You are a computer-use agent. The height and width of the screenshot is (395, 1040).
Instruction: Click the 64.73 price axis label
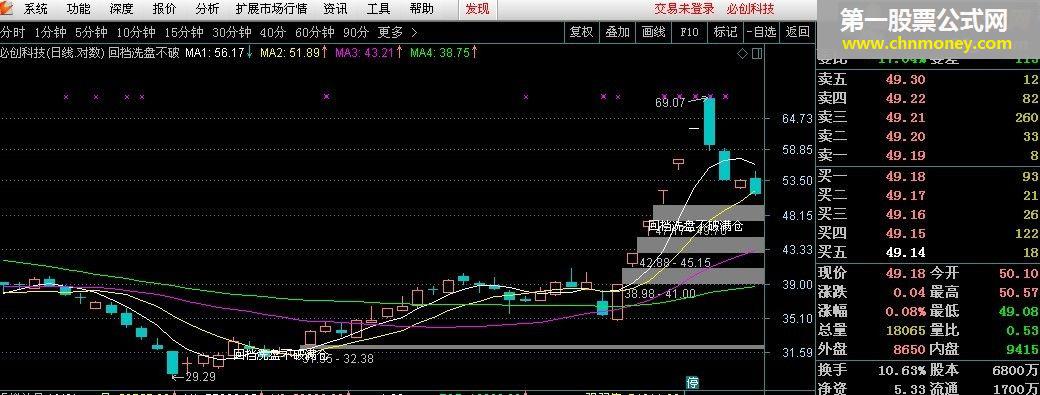(797, 119)
